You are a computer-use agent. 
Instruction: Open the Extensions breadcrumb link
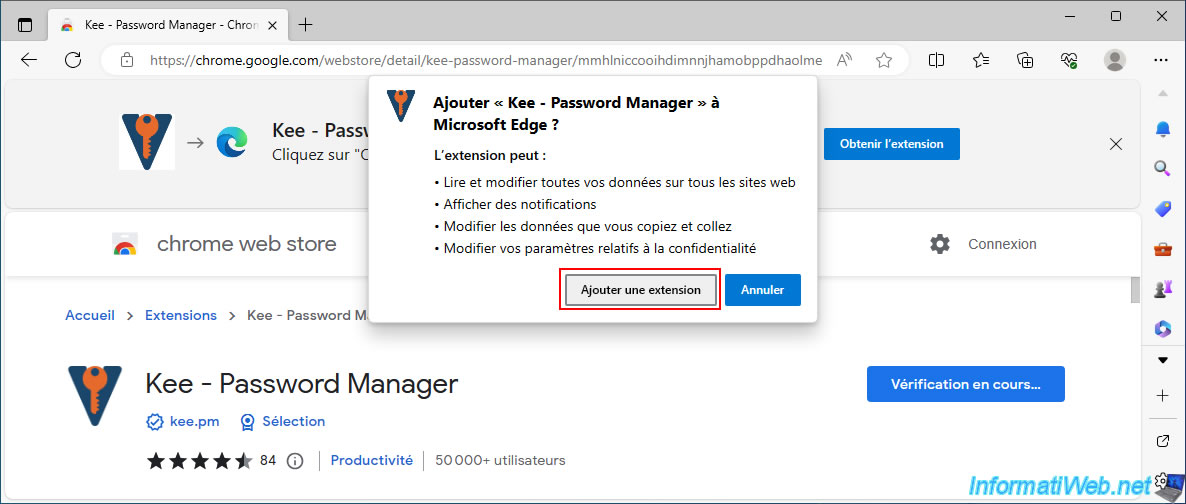[181, 315]
